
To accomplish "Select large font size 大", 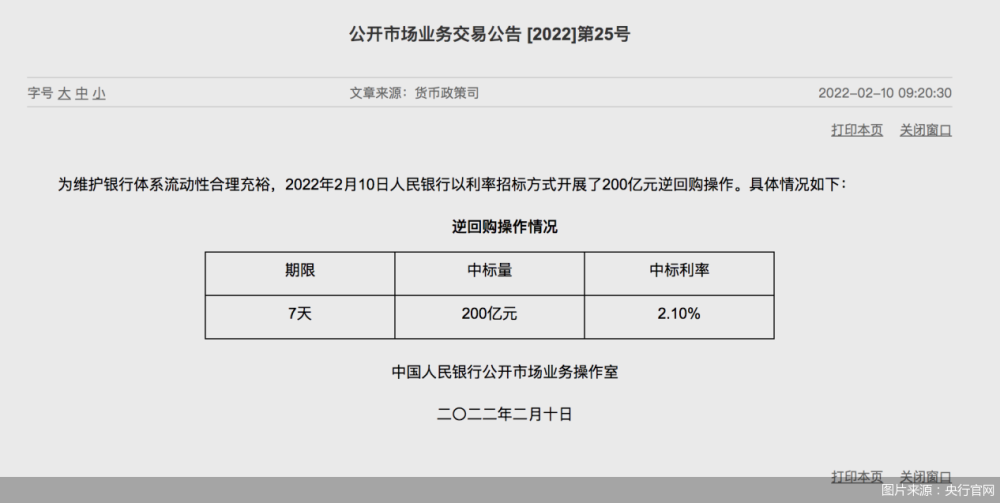I will 64,94.
